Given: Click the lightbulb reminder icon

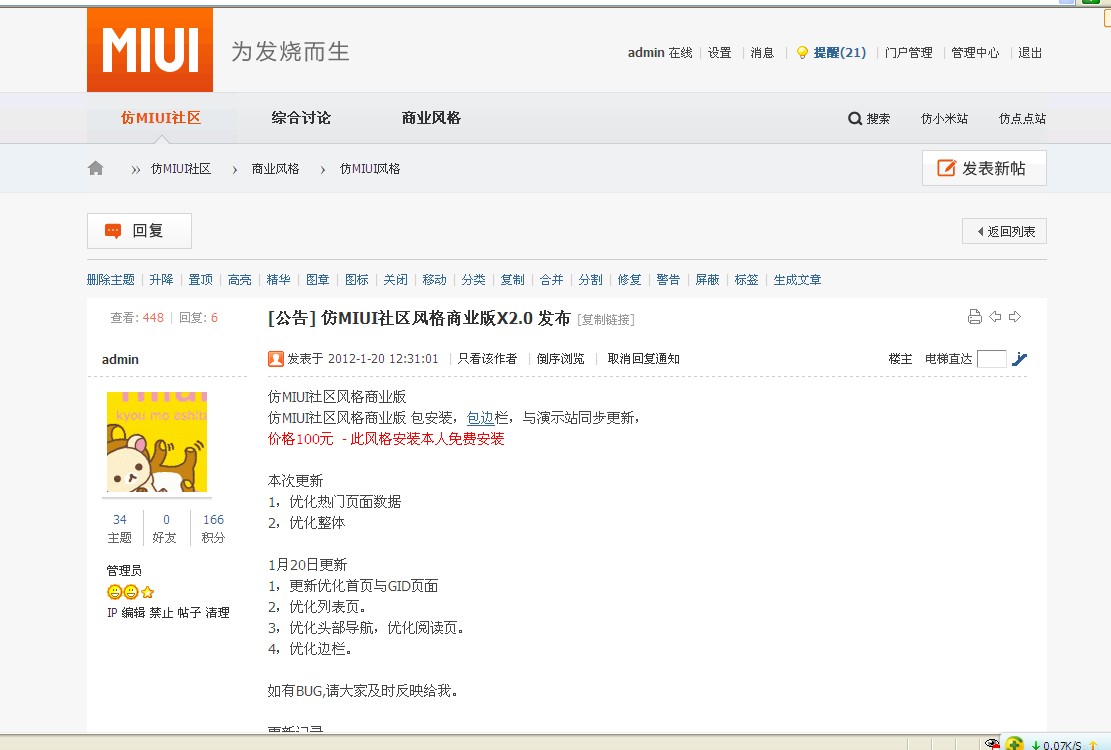Looking at the screenshot, I should 802,52.
